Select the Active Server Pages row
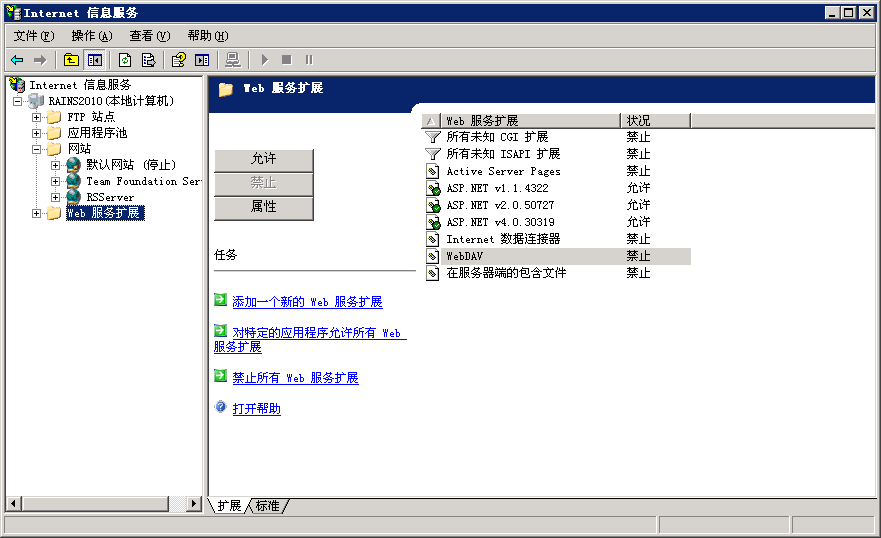Viewport: 881px width, 538px height. click(x=556, y=171)
